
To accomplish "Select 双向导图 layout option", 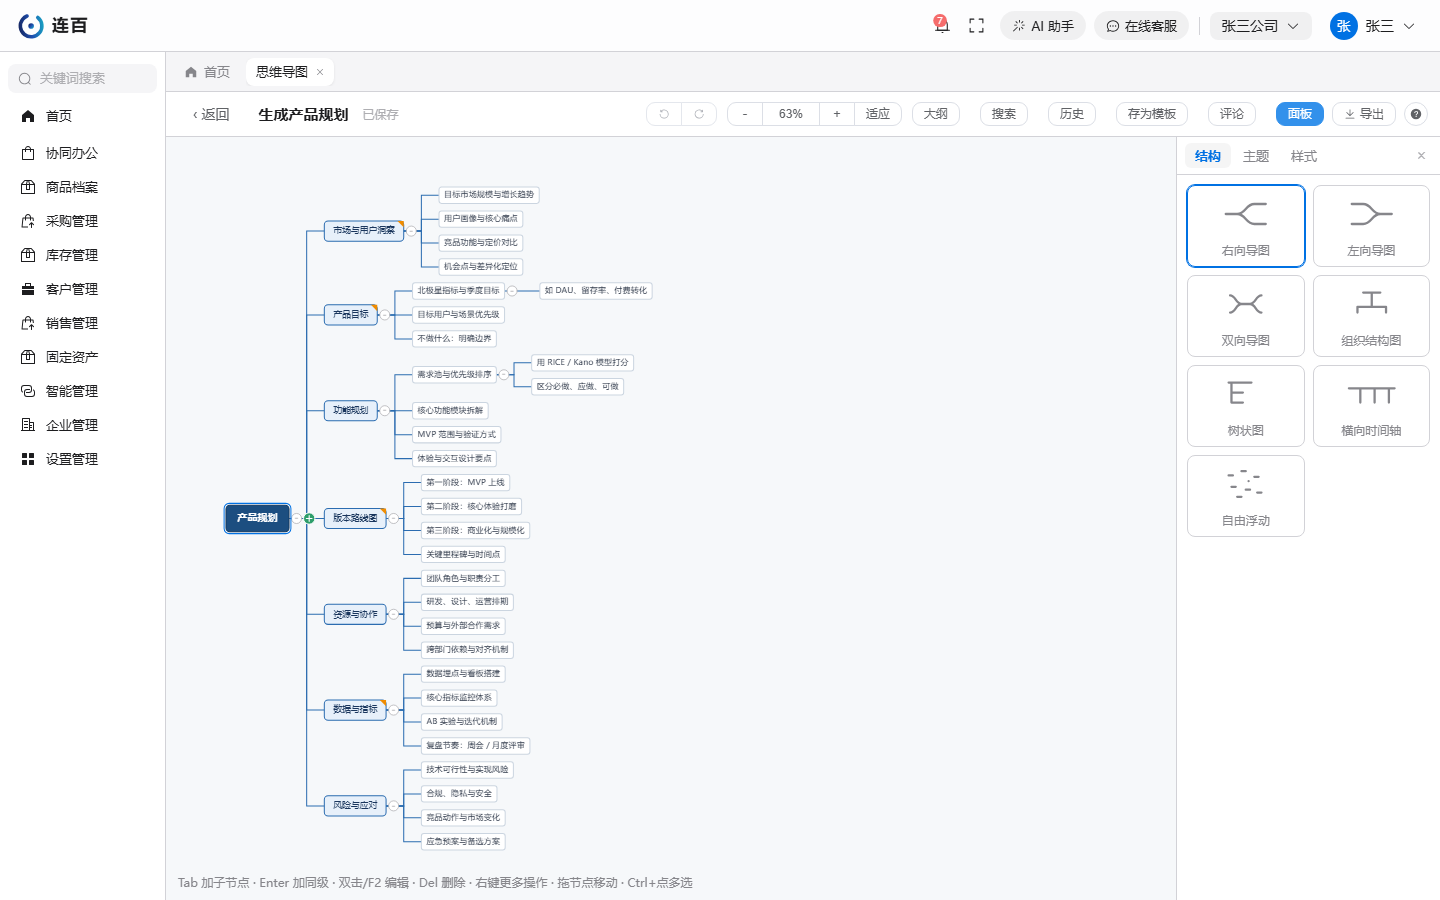I will click(1246, 316).
